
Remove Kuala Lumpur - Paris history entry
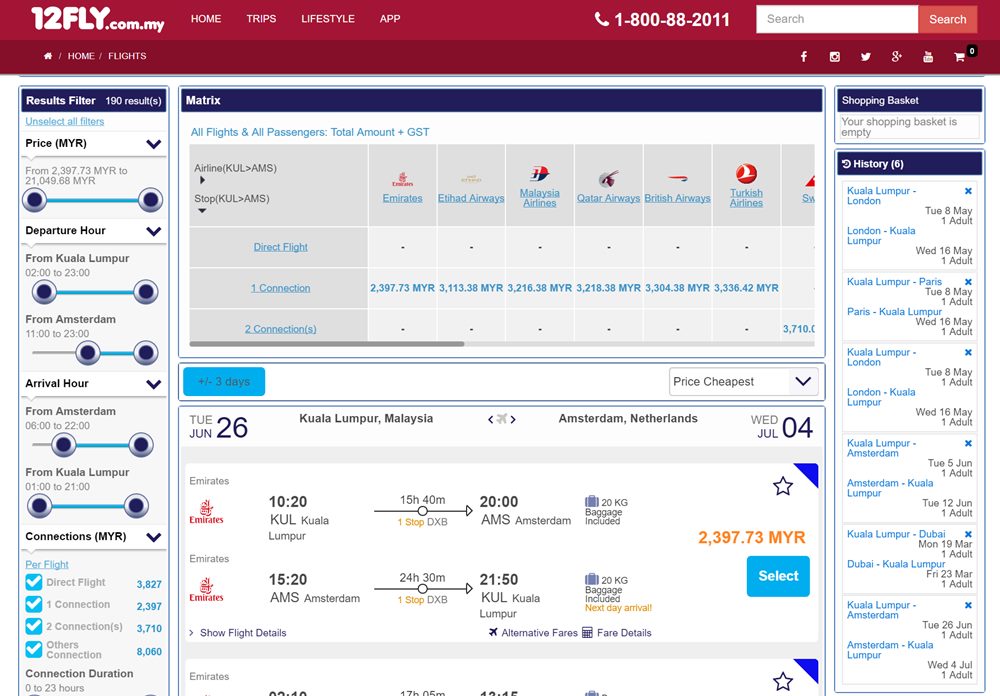[x=968, y=281]
